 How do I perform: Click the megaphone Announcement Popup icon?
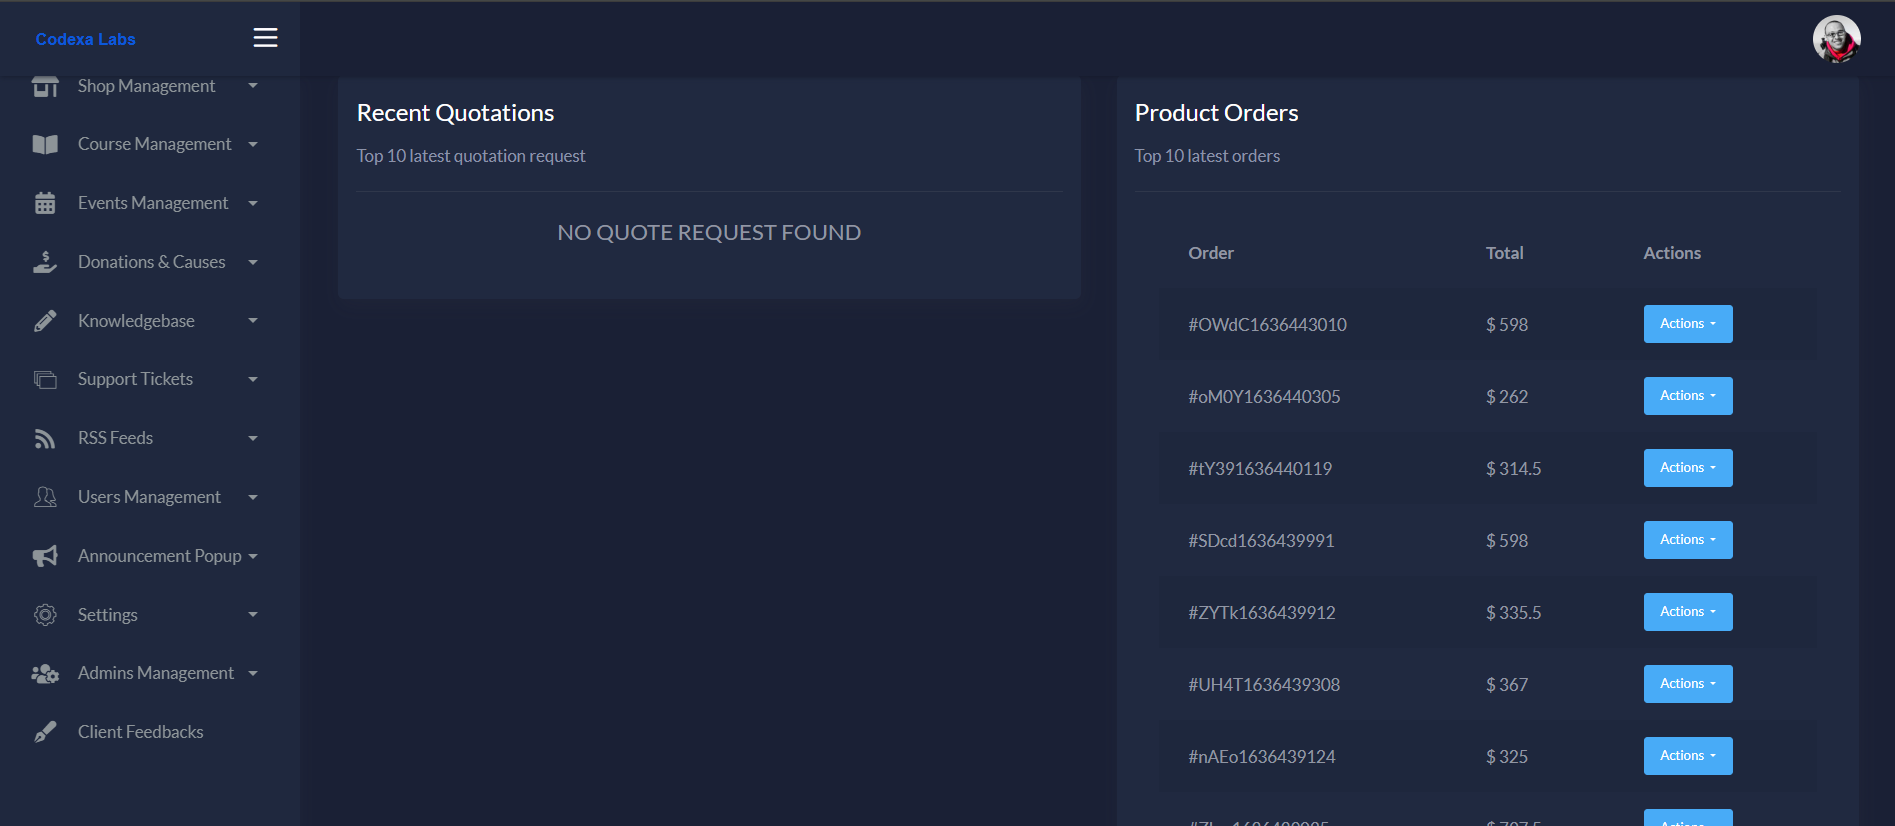coord(45,556)
